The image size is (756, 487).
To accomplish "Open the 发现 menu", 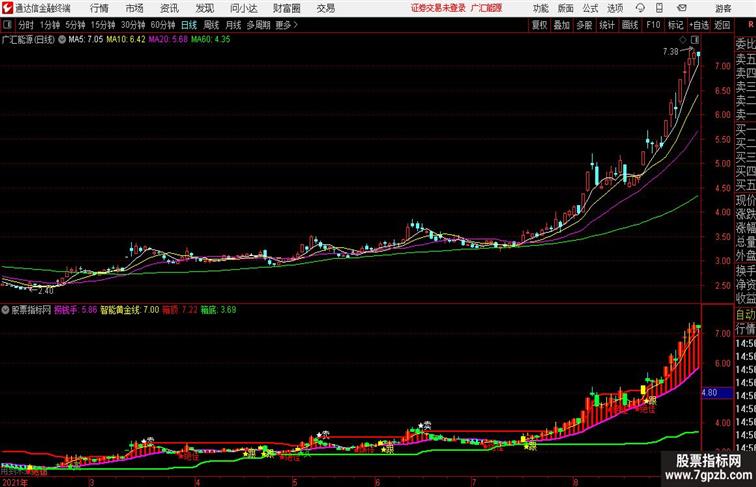I will point(204,8).
